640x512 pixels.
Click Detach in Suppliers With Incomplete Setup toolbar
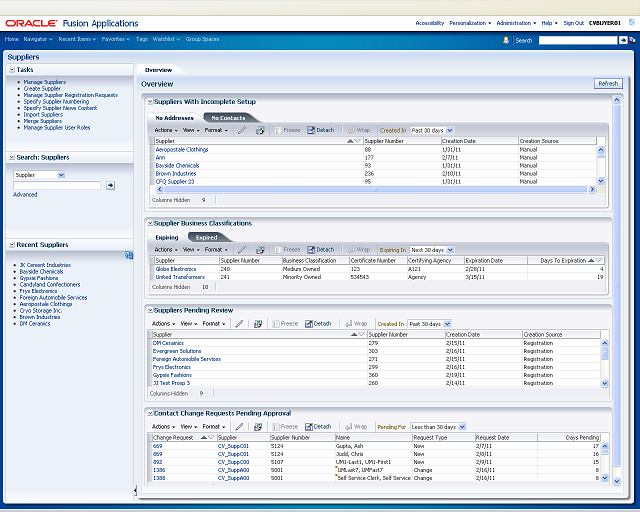(320, 130)
